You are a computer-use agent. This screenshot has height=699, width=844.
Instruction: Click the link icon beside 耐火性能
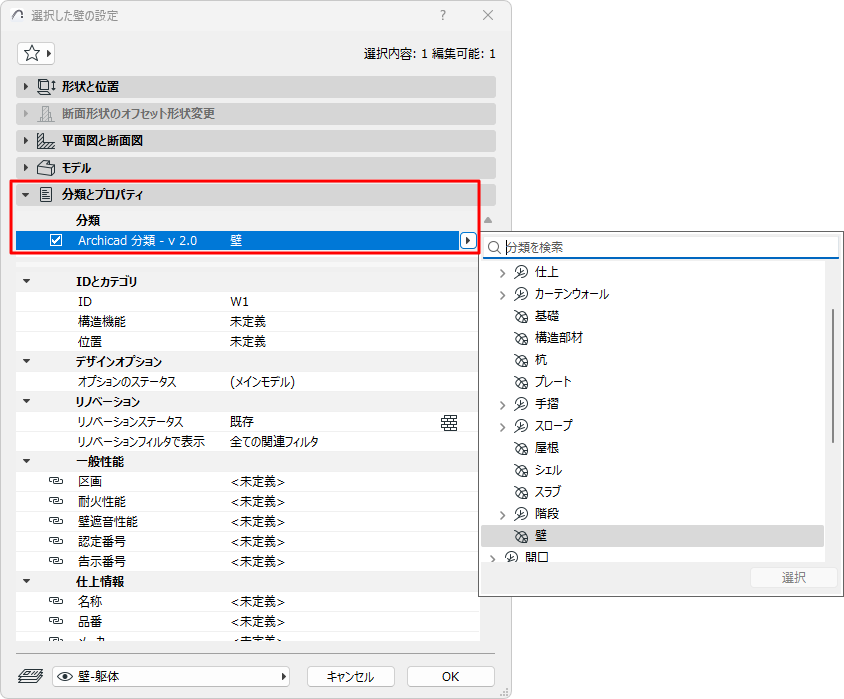[56, 501]
